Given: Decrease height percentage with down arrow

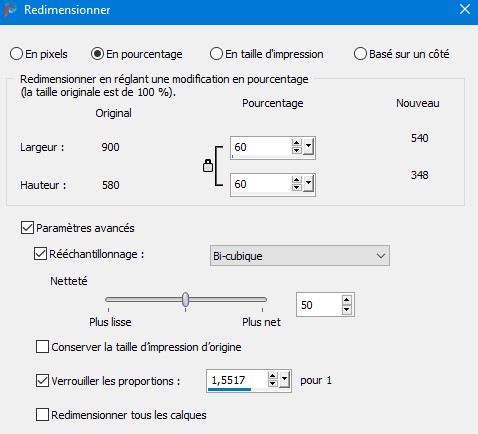Looking at the screenshot, I should [296, 187].
